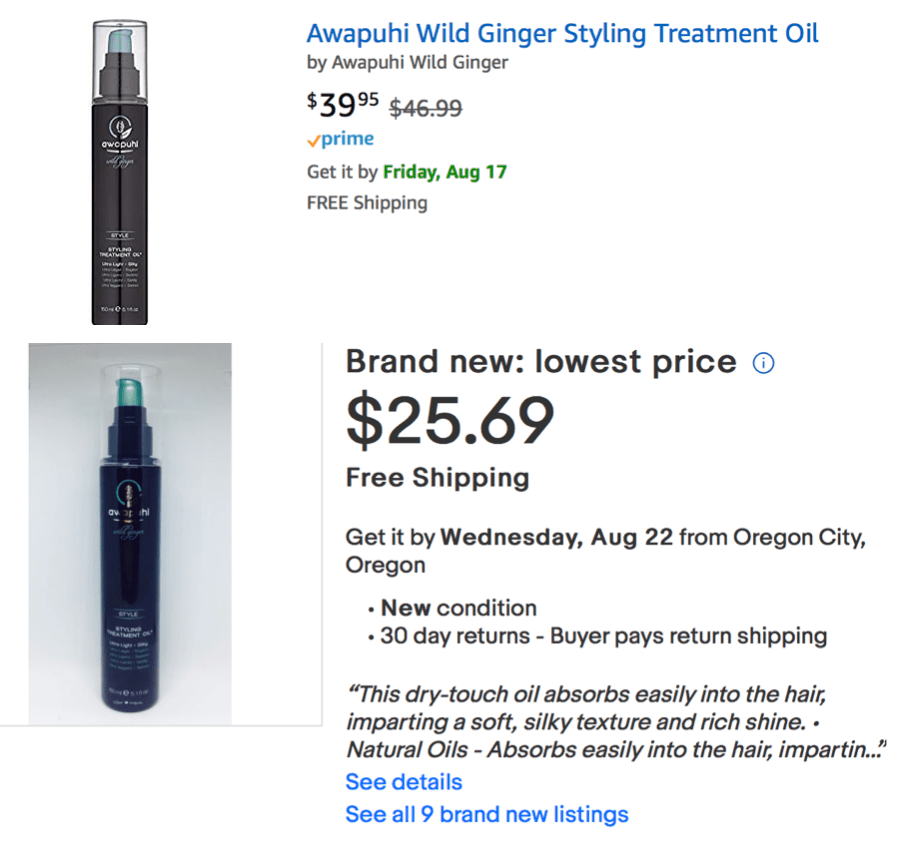Click the 'New condition' bullet item
This screenshot has height=852, width=910.
click(458, 607)
